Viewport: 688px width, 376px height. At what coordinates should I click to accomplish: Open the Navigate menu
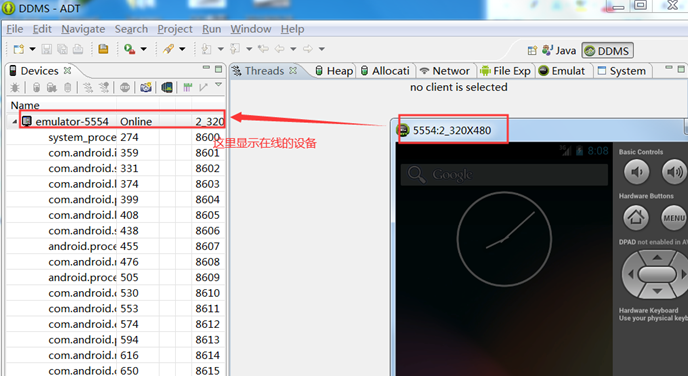[83, 29]
